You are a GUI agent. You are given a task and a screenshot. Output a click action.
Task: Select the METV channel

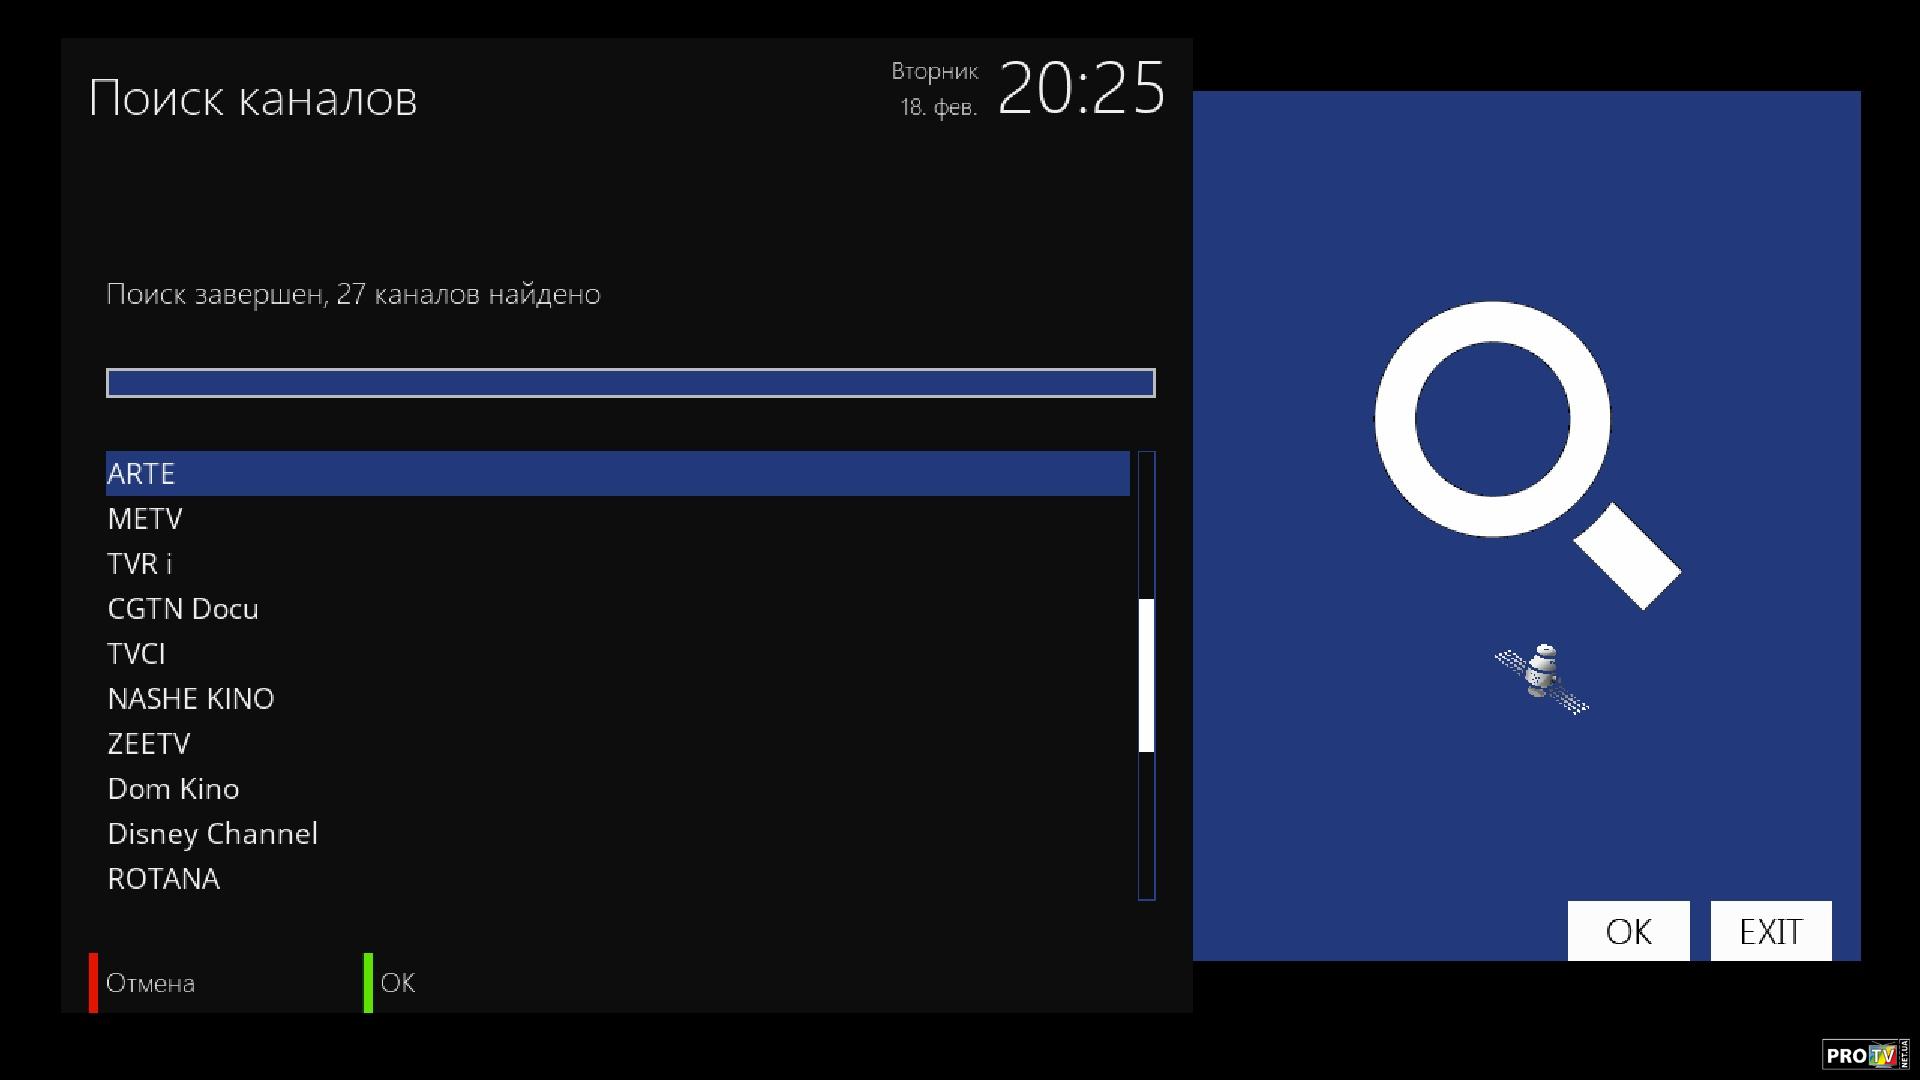click(618, 518)
